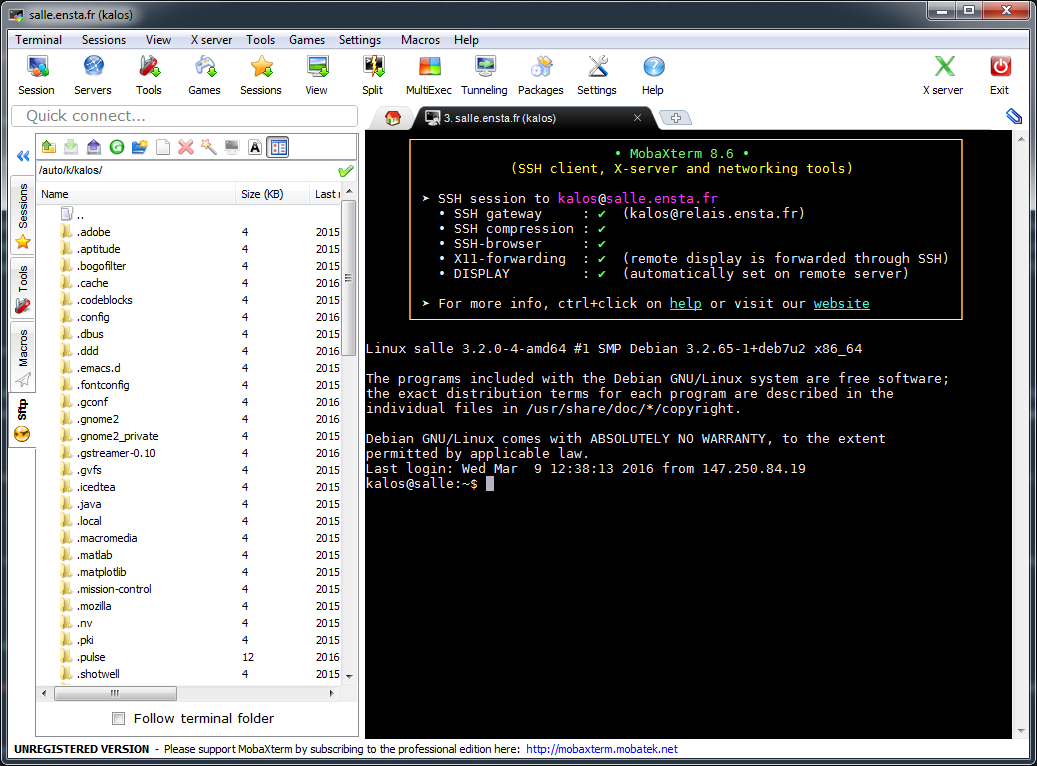Toggle plain-text transfer mode (A icon)
The width and height of the screenshot is (1037, 766).
click(255, 147)
